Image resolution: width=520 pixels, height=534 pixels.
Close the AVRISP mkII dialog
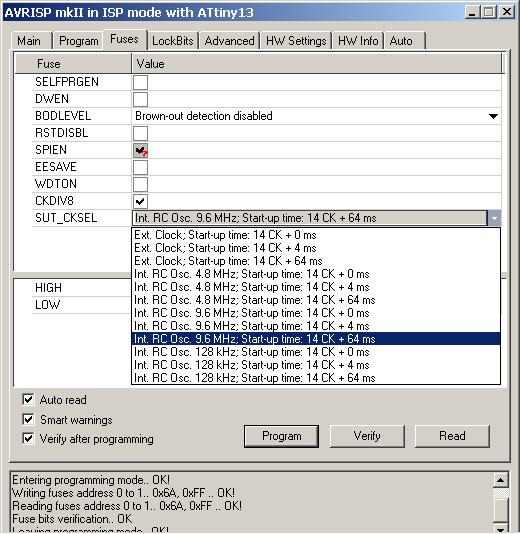click(x=507, y=13)
